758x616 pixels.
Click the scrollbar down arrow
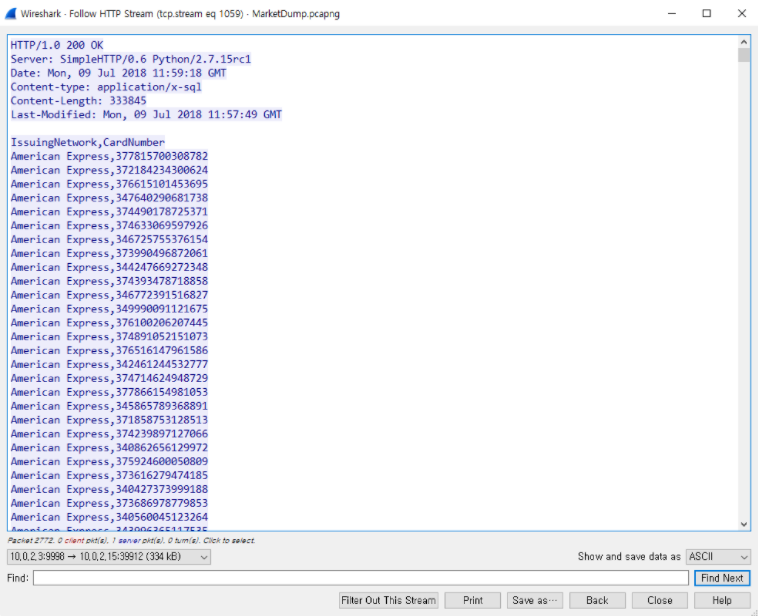[743, 524]
